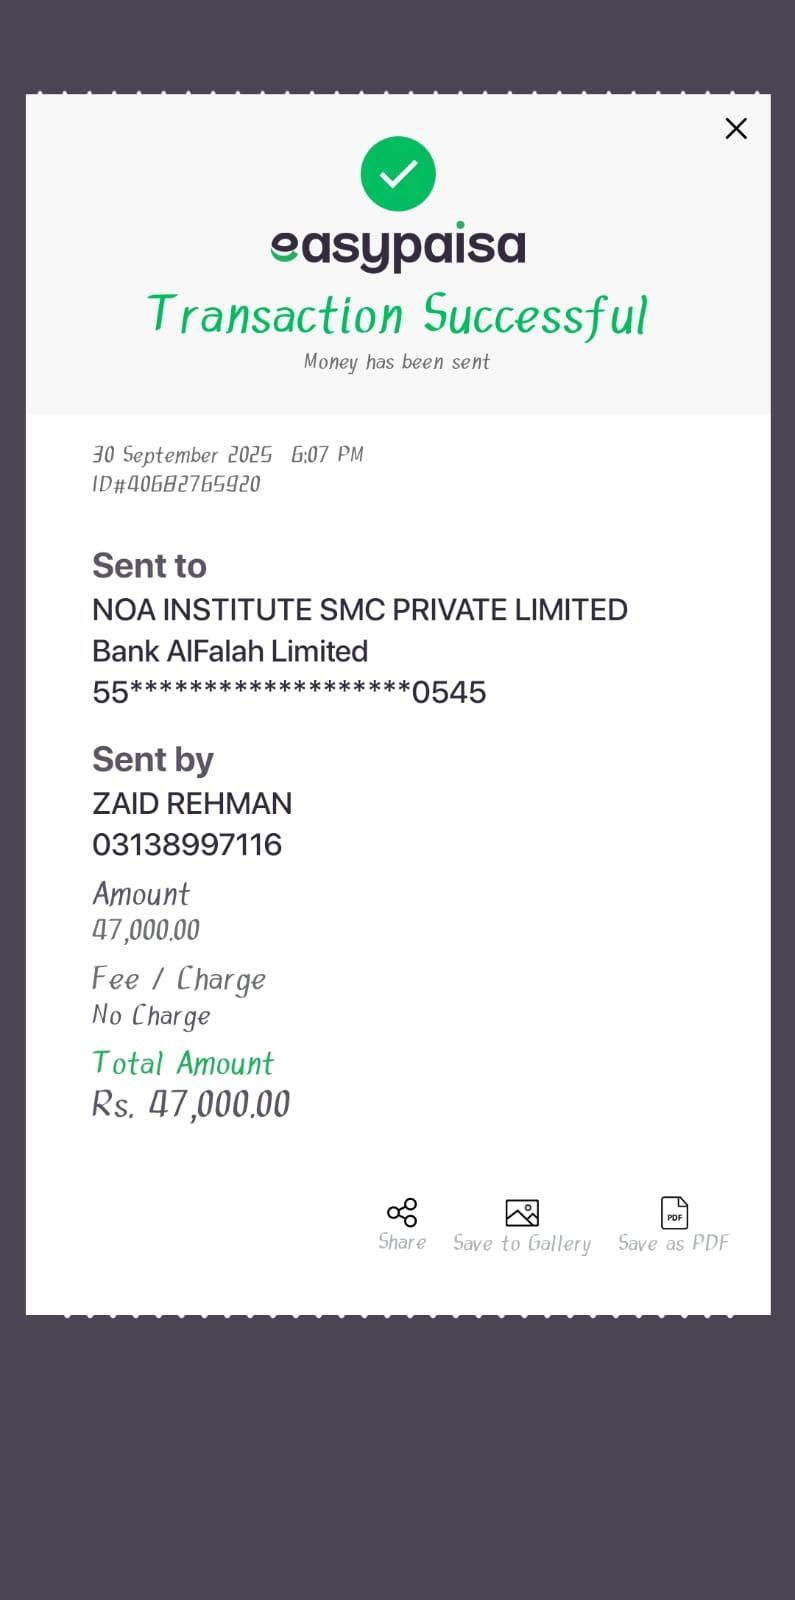Screen dimensions: 795x1600
Task: Close the transaction receipt
Action: pyautogui.click(x=736, y=128)
